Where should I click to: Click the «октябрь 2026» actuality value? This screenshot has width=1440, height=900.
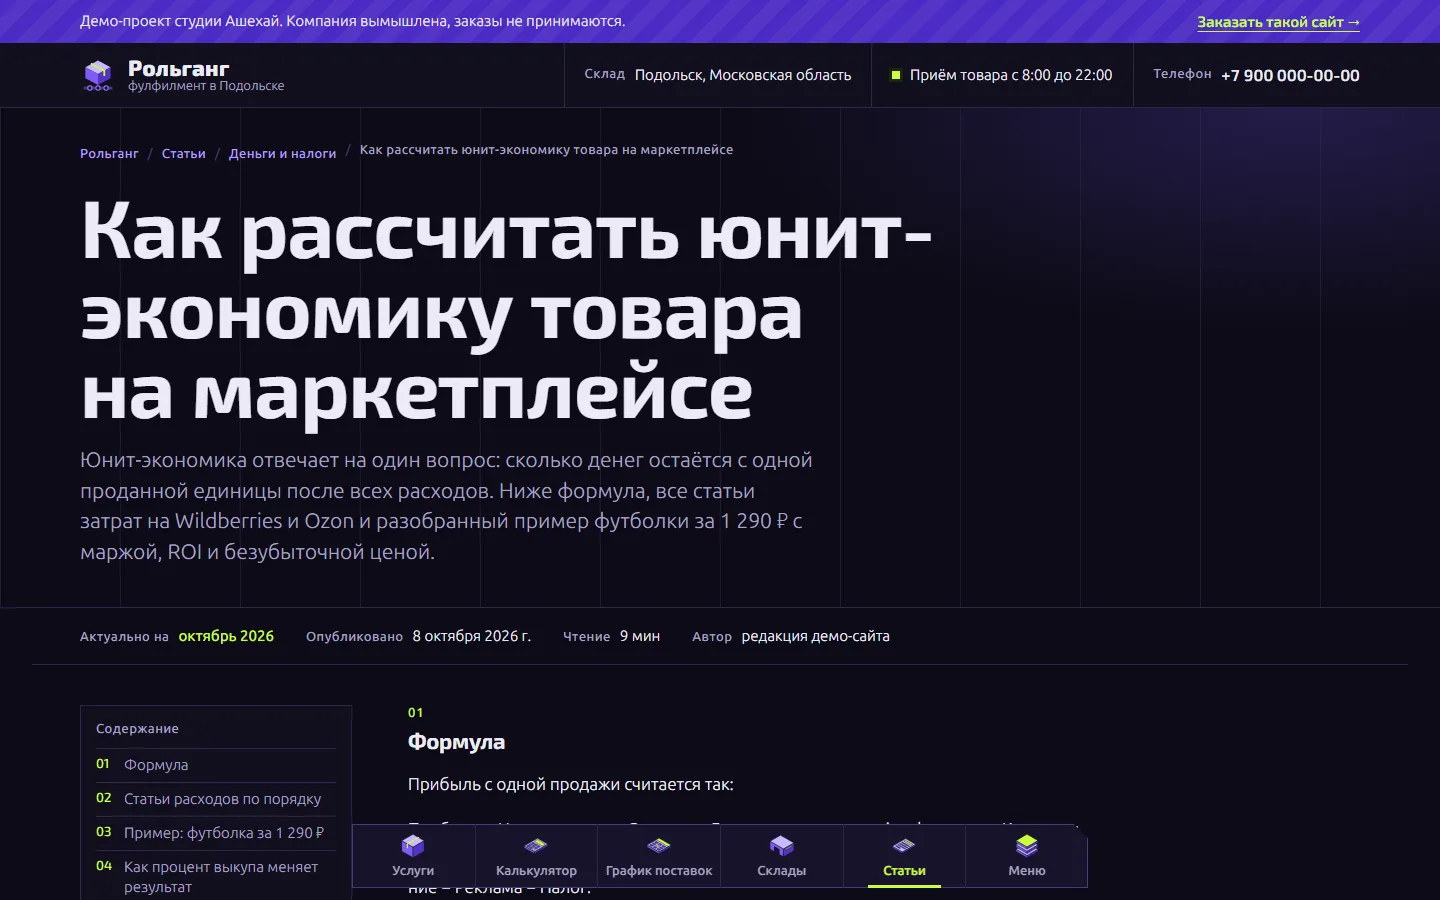226,636
